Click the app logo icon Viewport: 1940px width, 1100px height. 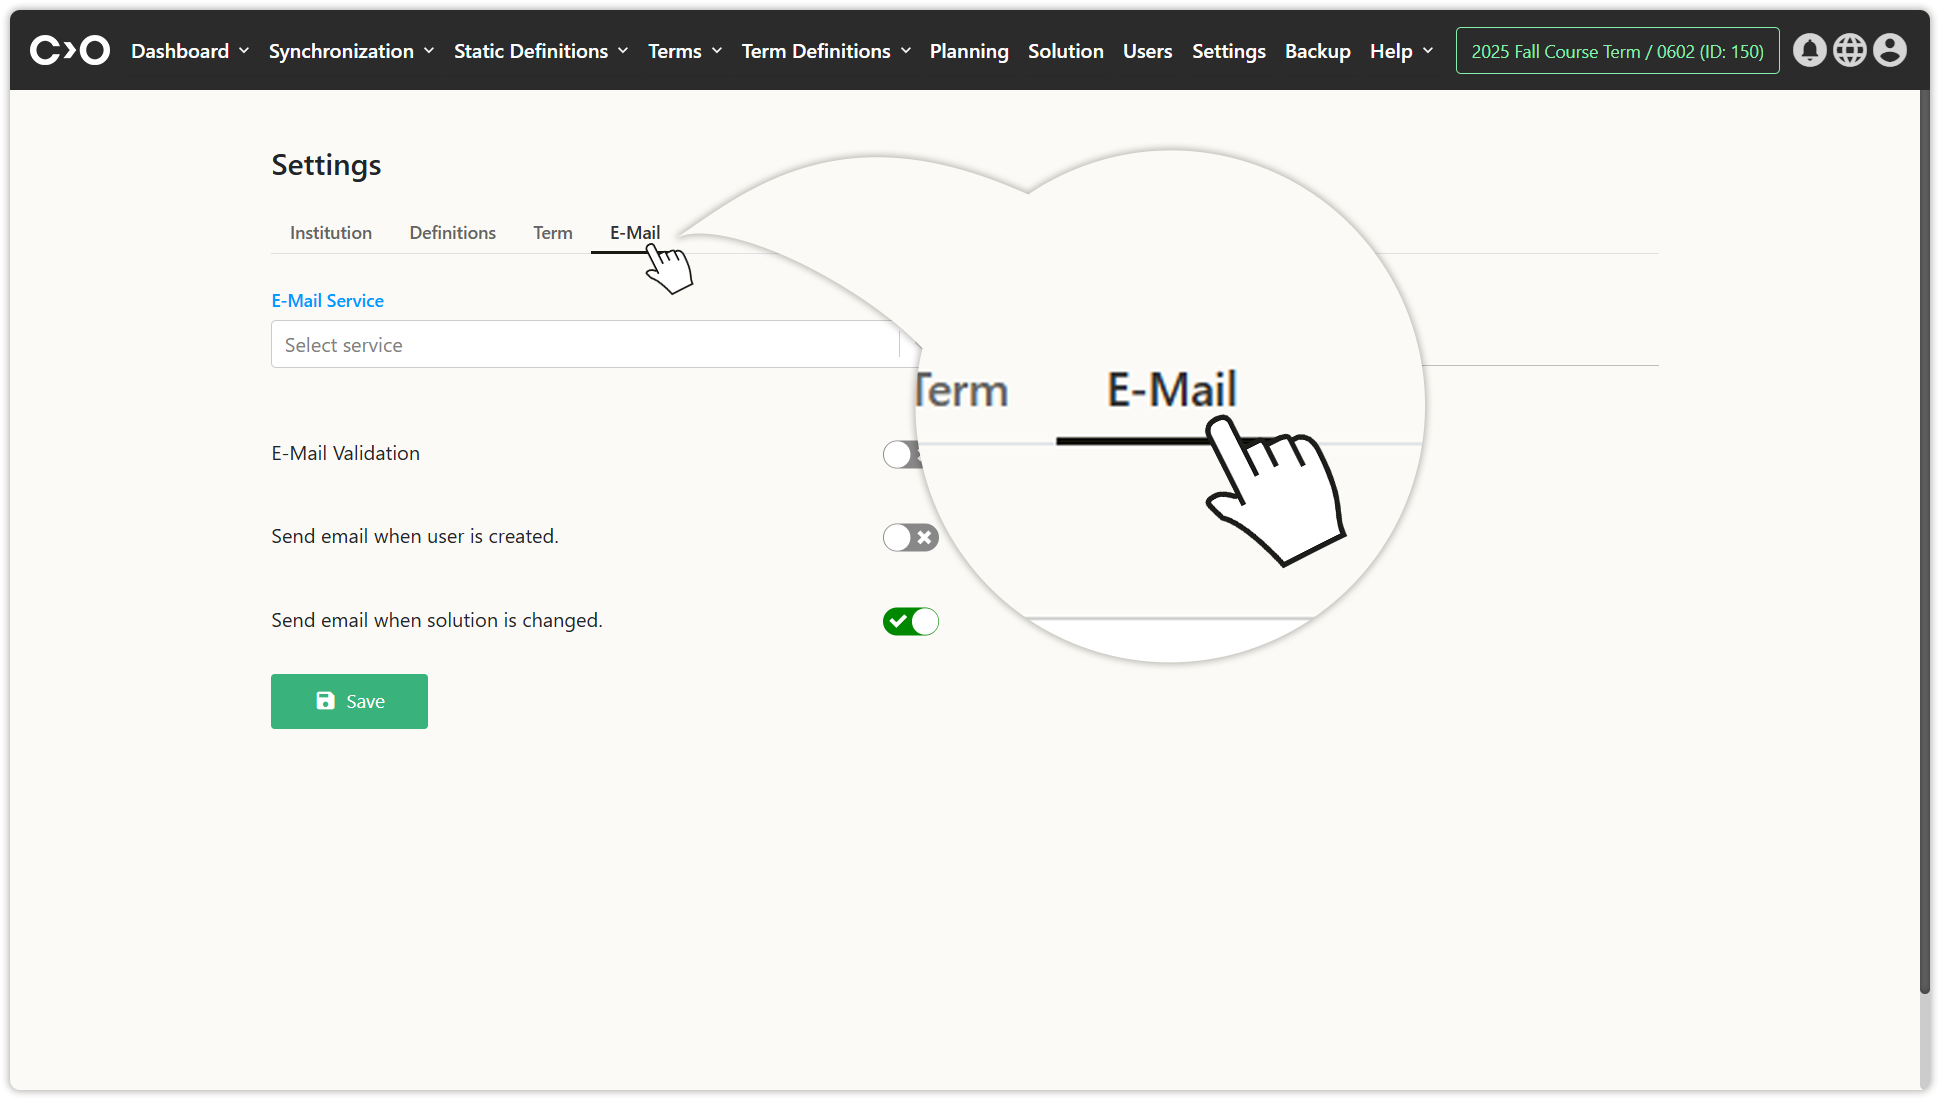coord(69,50)
